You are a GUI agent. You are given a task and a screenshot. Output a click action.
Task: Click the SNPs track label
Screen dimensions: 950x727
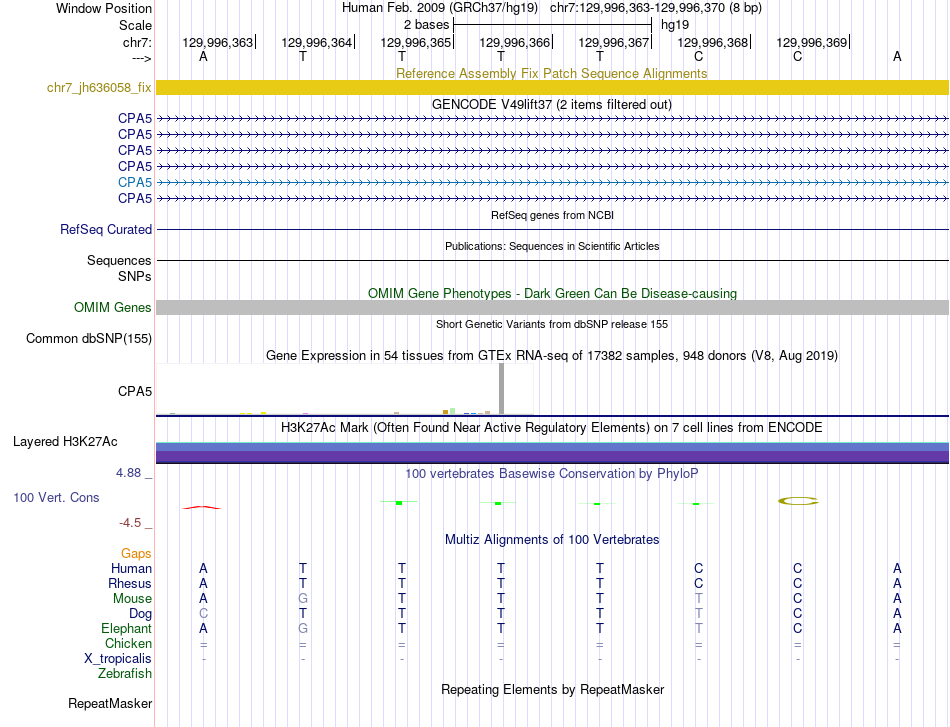point(135,276)
